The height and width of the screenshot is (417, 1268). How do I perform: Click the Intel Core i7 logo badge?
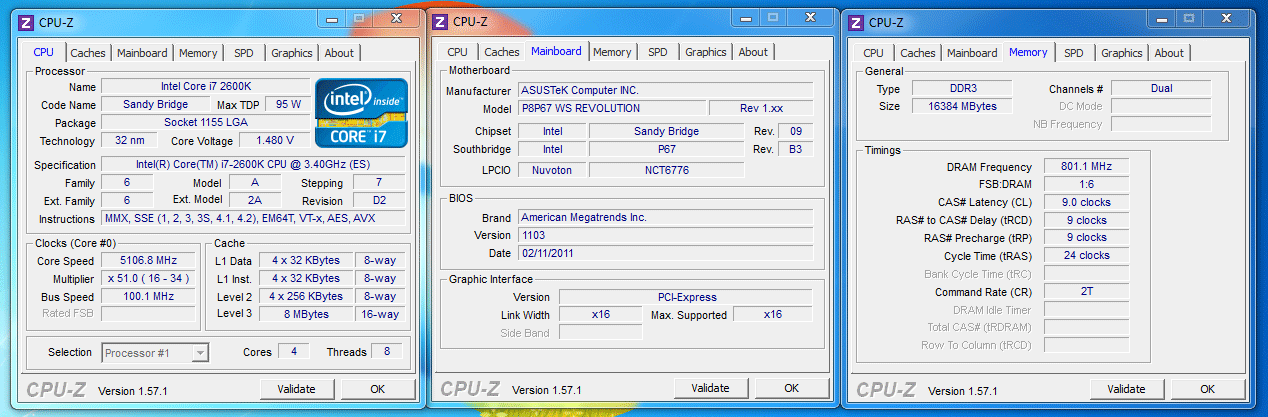(362, 111)
